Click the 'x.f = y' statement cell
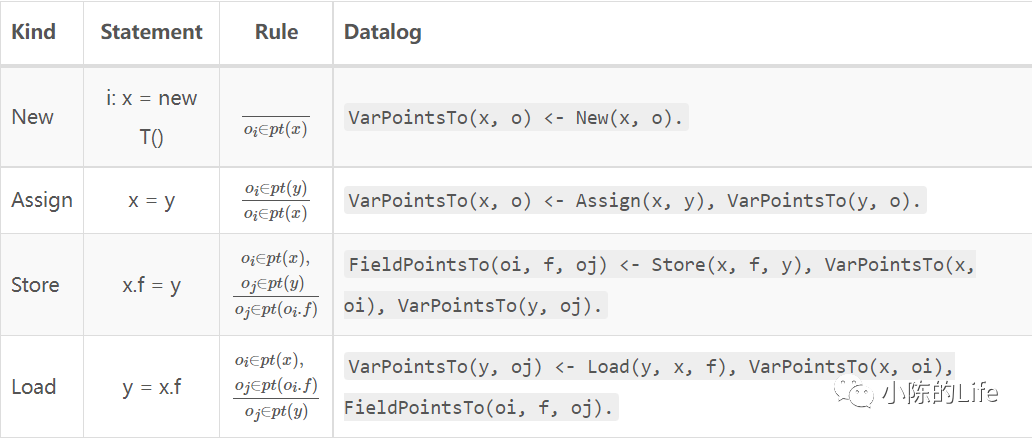The height and width of the screenshot is (438, 1032). (151, 285)
